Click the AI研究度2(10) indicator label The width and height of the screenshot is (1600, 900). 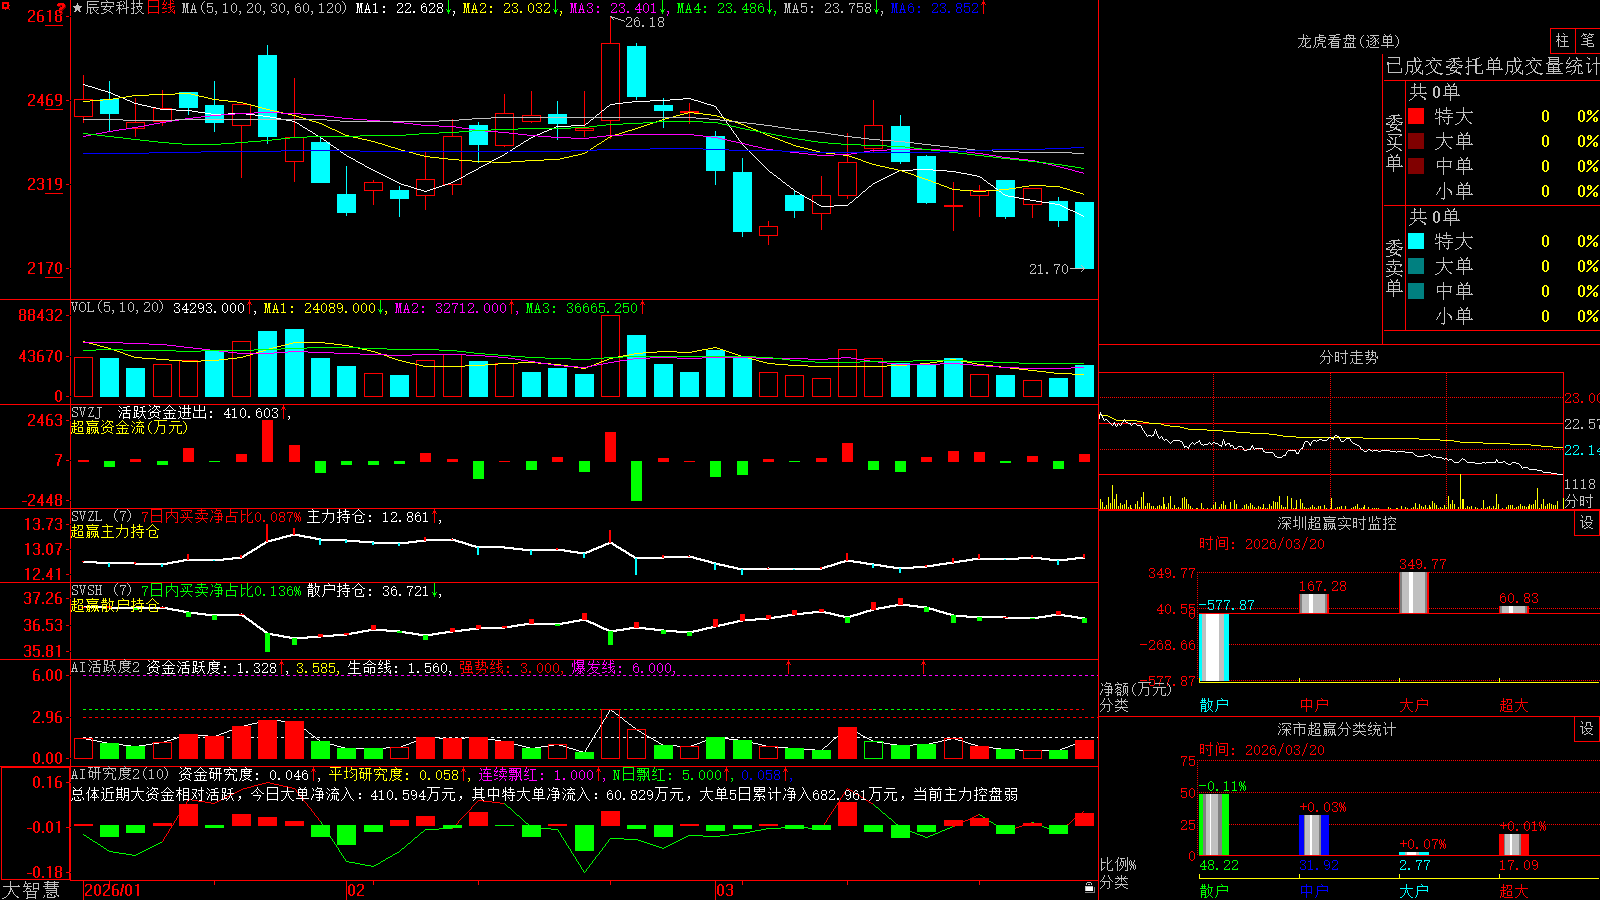click(120, 774)
